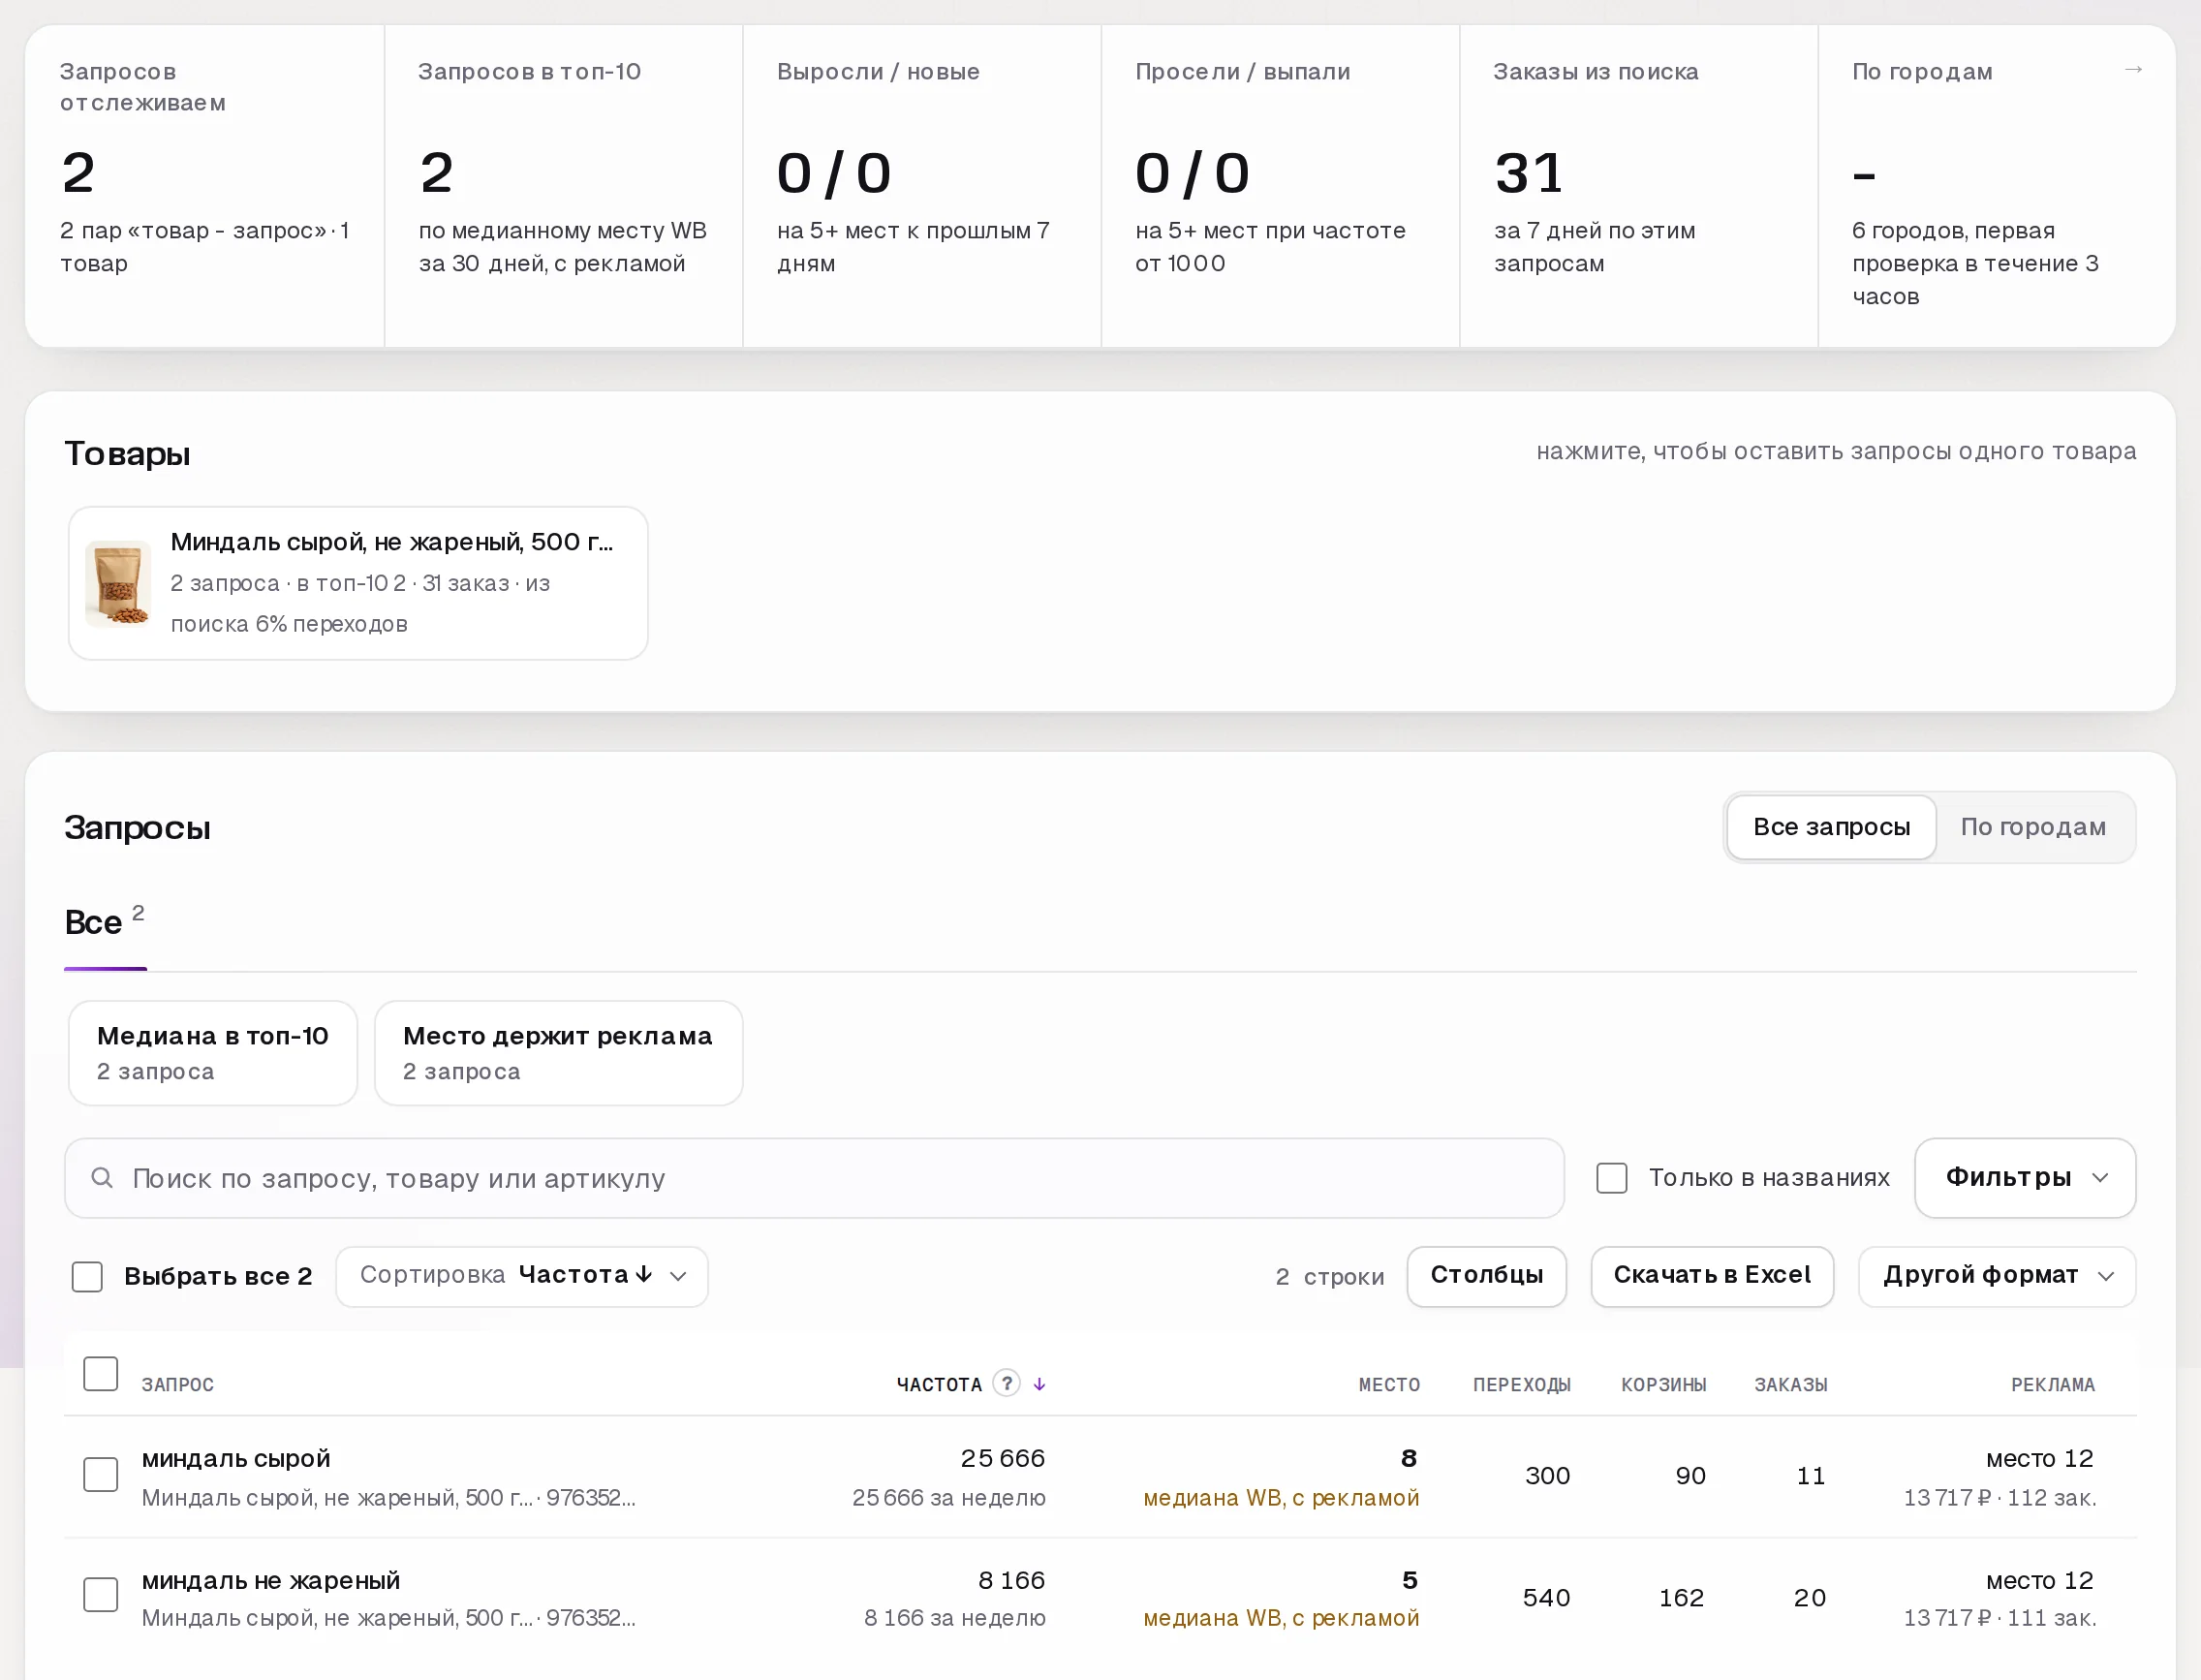
Task: Select the Все tab under Запросы
Action: pos(105,922)
